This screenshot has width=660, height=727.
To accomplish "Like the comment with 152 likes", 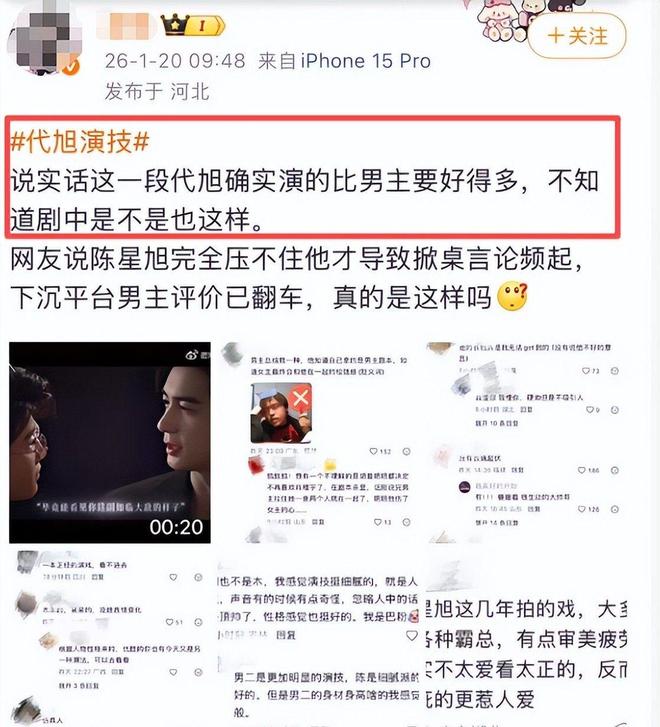I will 373,451.
